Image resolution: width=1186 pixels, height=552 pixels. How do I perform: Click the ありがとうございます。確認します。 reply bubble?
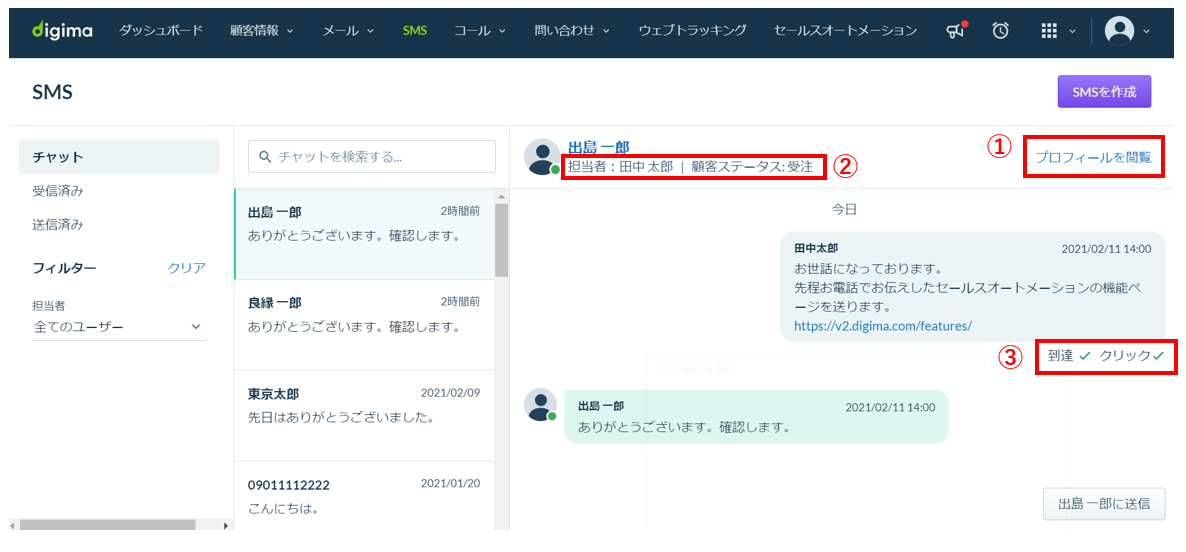point(756,416)
